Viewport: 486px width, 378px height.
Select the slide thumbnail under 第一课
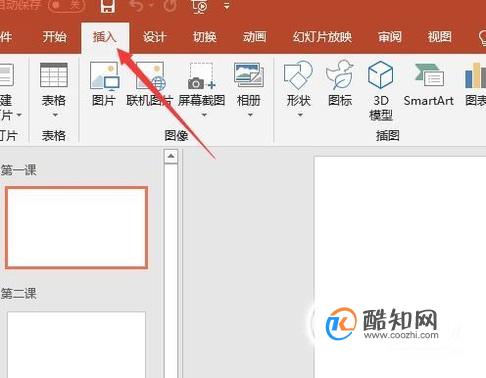(76, 228)
